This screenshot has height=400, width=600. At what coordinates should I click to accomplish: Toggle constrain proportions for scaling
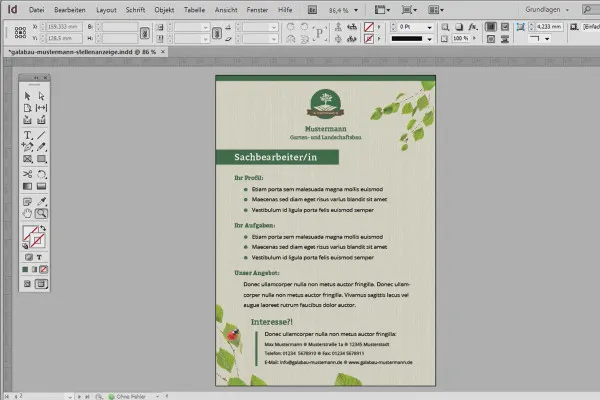(x=217, y=33)
